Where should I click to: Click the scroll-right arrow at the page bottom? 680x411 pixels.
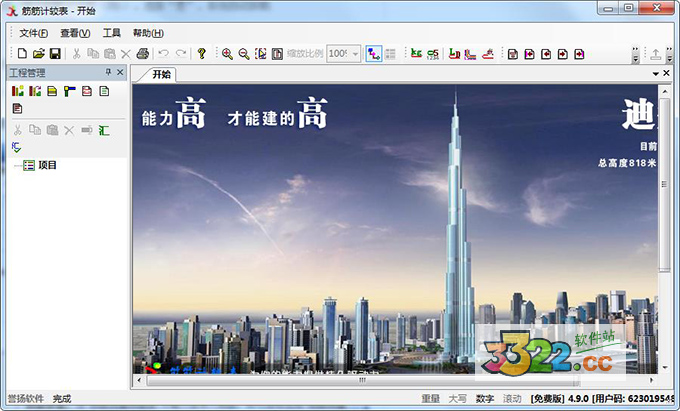pyautogui.click(x=651, y=380)
